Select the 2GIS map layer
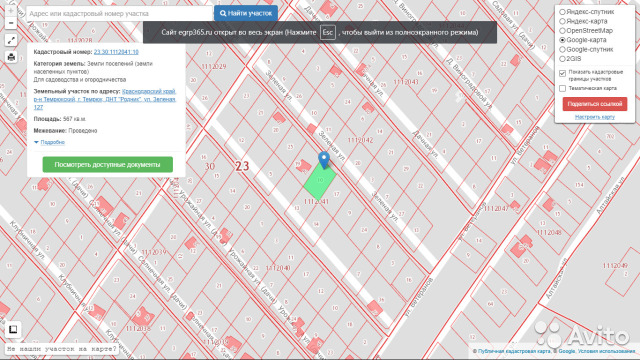This screenshot has width=640, height=360. [562, 59]
